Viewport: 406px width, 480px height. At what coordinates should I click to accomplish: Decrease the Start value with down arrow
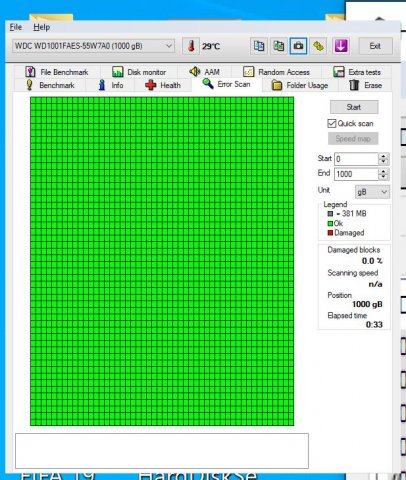tap(383, 162)
